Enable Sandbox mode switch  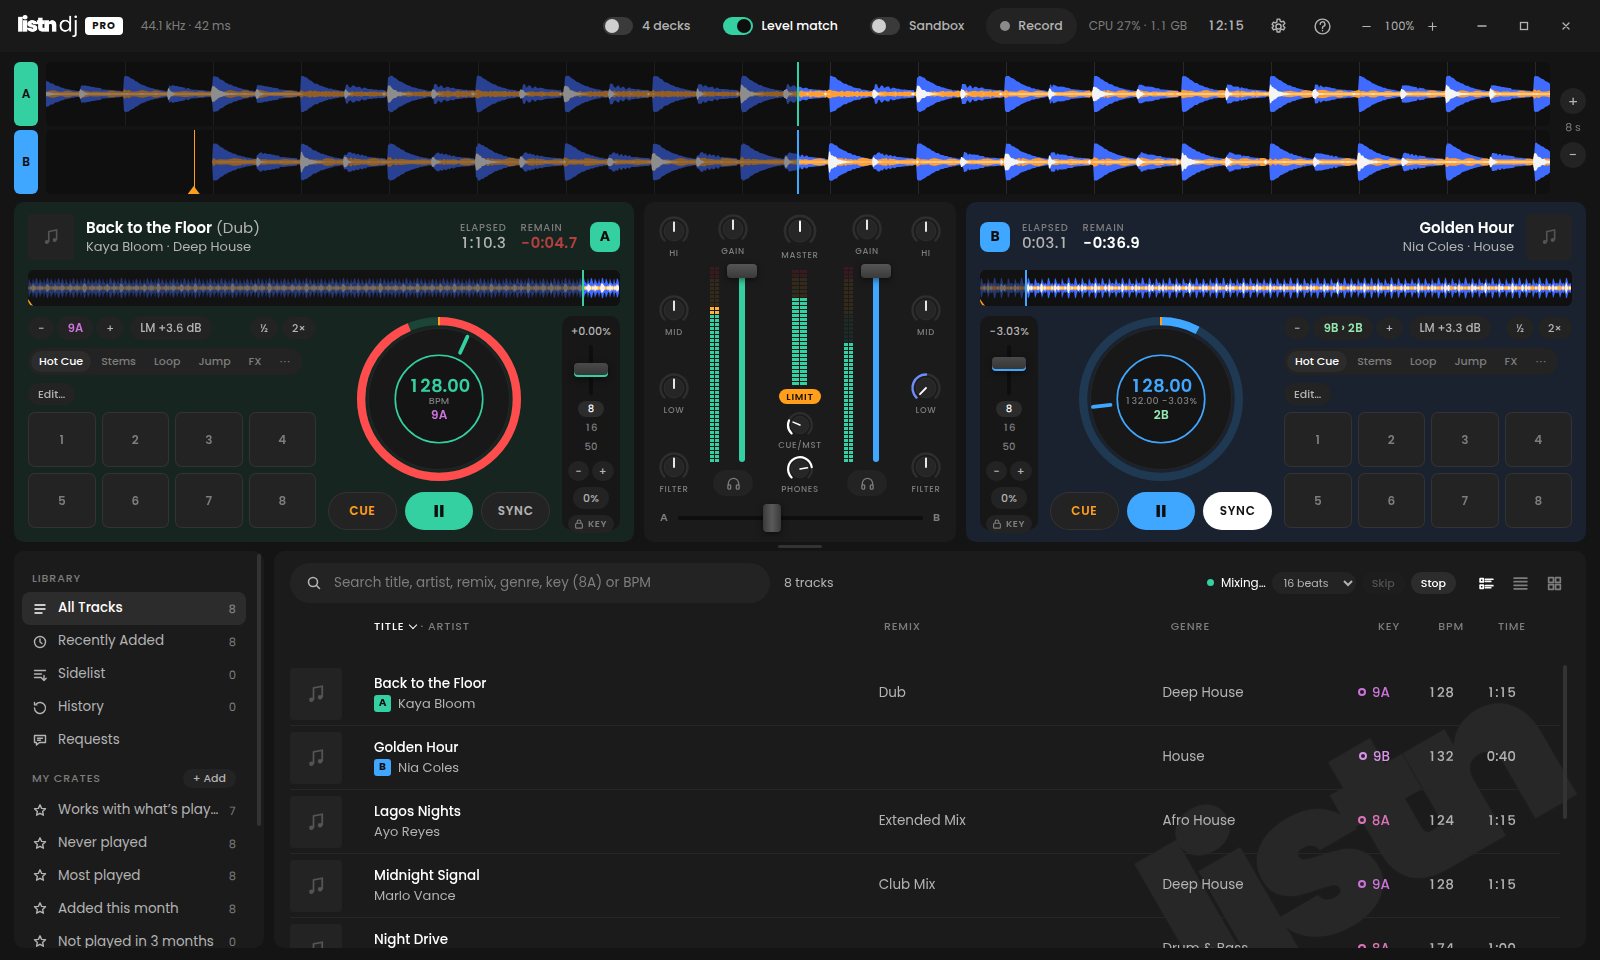(x=885, y=26)
